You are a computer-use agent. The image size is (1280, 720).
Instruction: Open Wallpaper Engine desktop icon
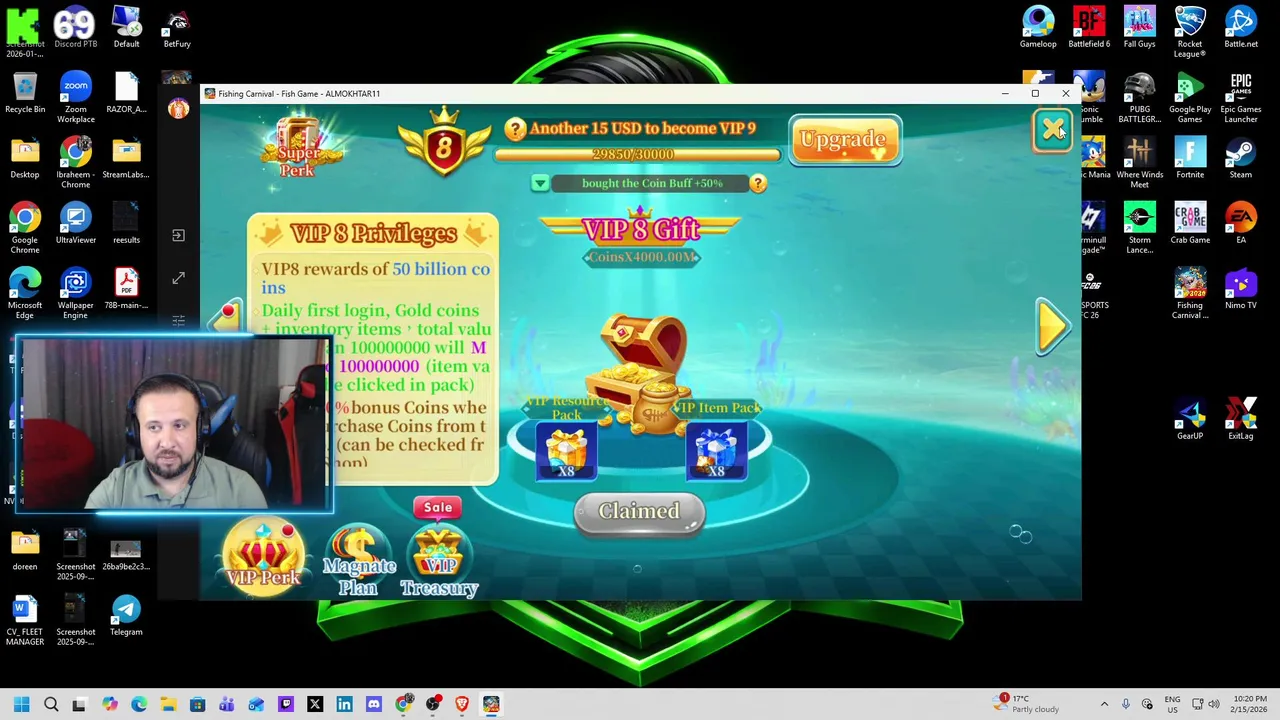pyautogui.click(x=75, y=294)
